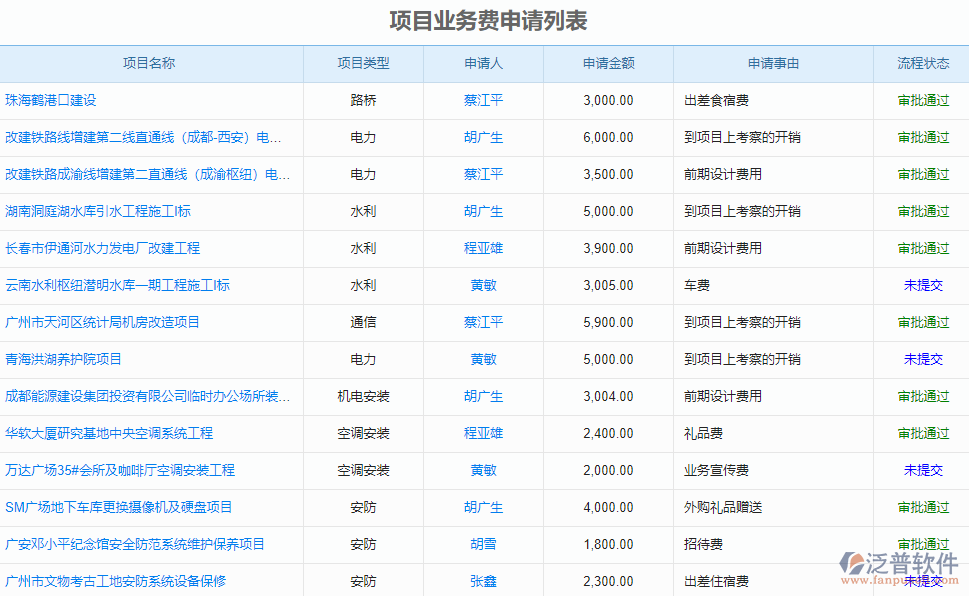The width and height of the screenshot is (969, 596).
Task: Click applicant 胡雪 name link
Action: click(483, 544)
